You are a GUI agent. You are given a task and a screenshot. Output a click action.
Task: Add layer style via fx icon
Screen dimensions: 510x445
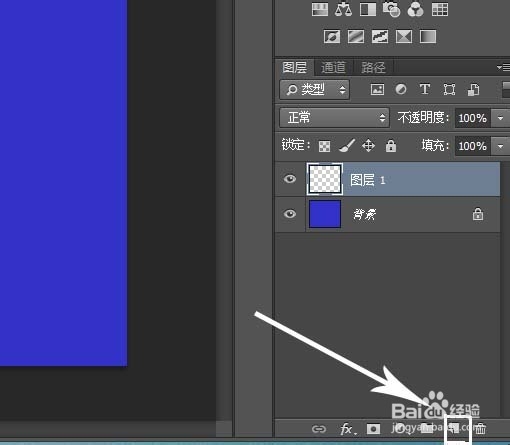(348, 429)
